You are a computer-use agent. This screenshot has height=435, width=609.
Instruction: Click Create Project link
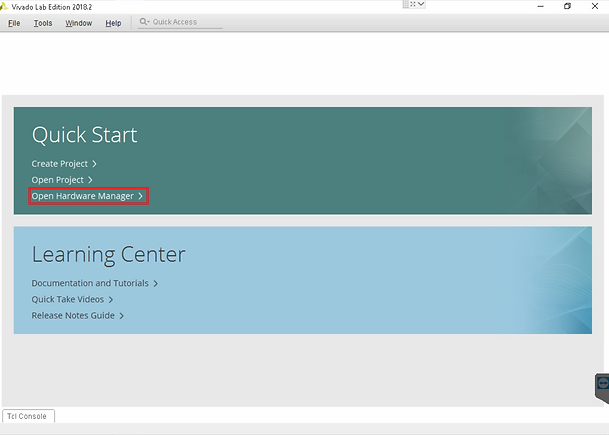point(64,164)
